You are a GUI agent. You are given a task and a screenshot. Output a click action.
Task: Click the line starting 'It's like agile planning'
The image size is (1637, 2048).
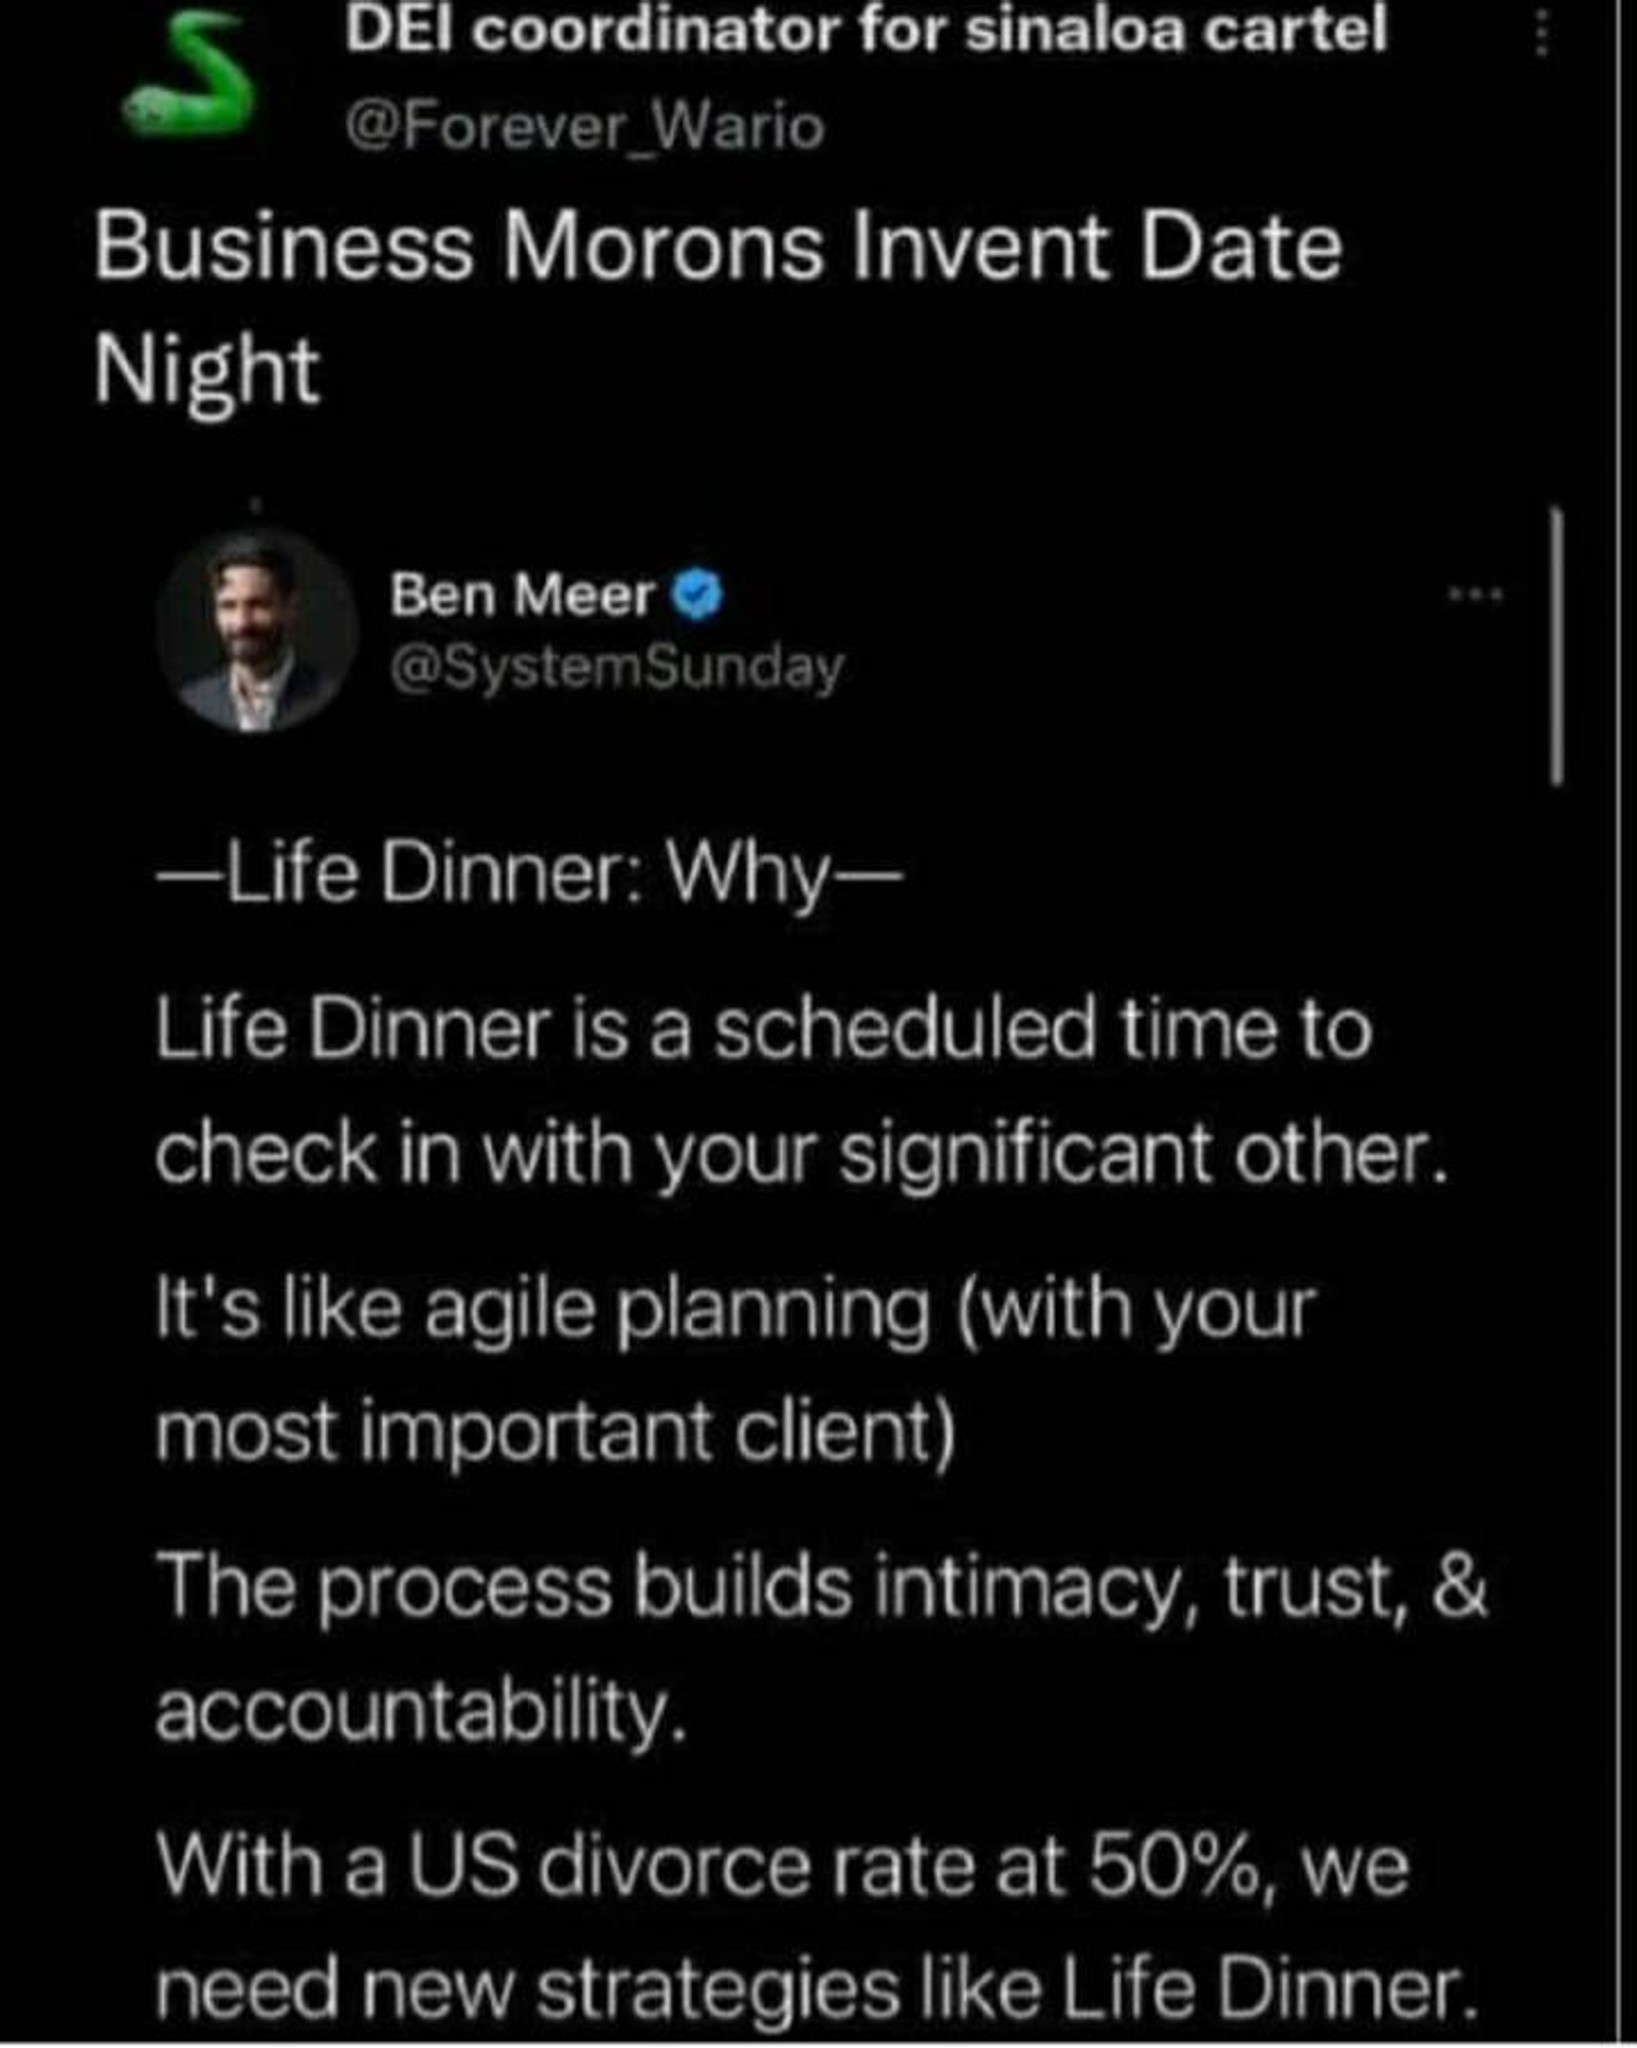[735, 1309]
